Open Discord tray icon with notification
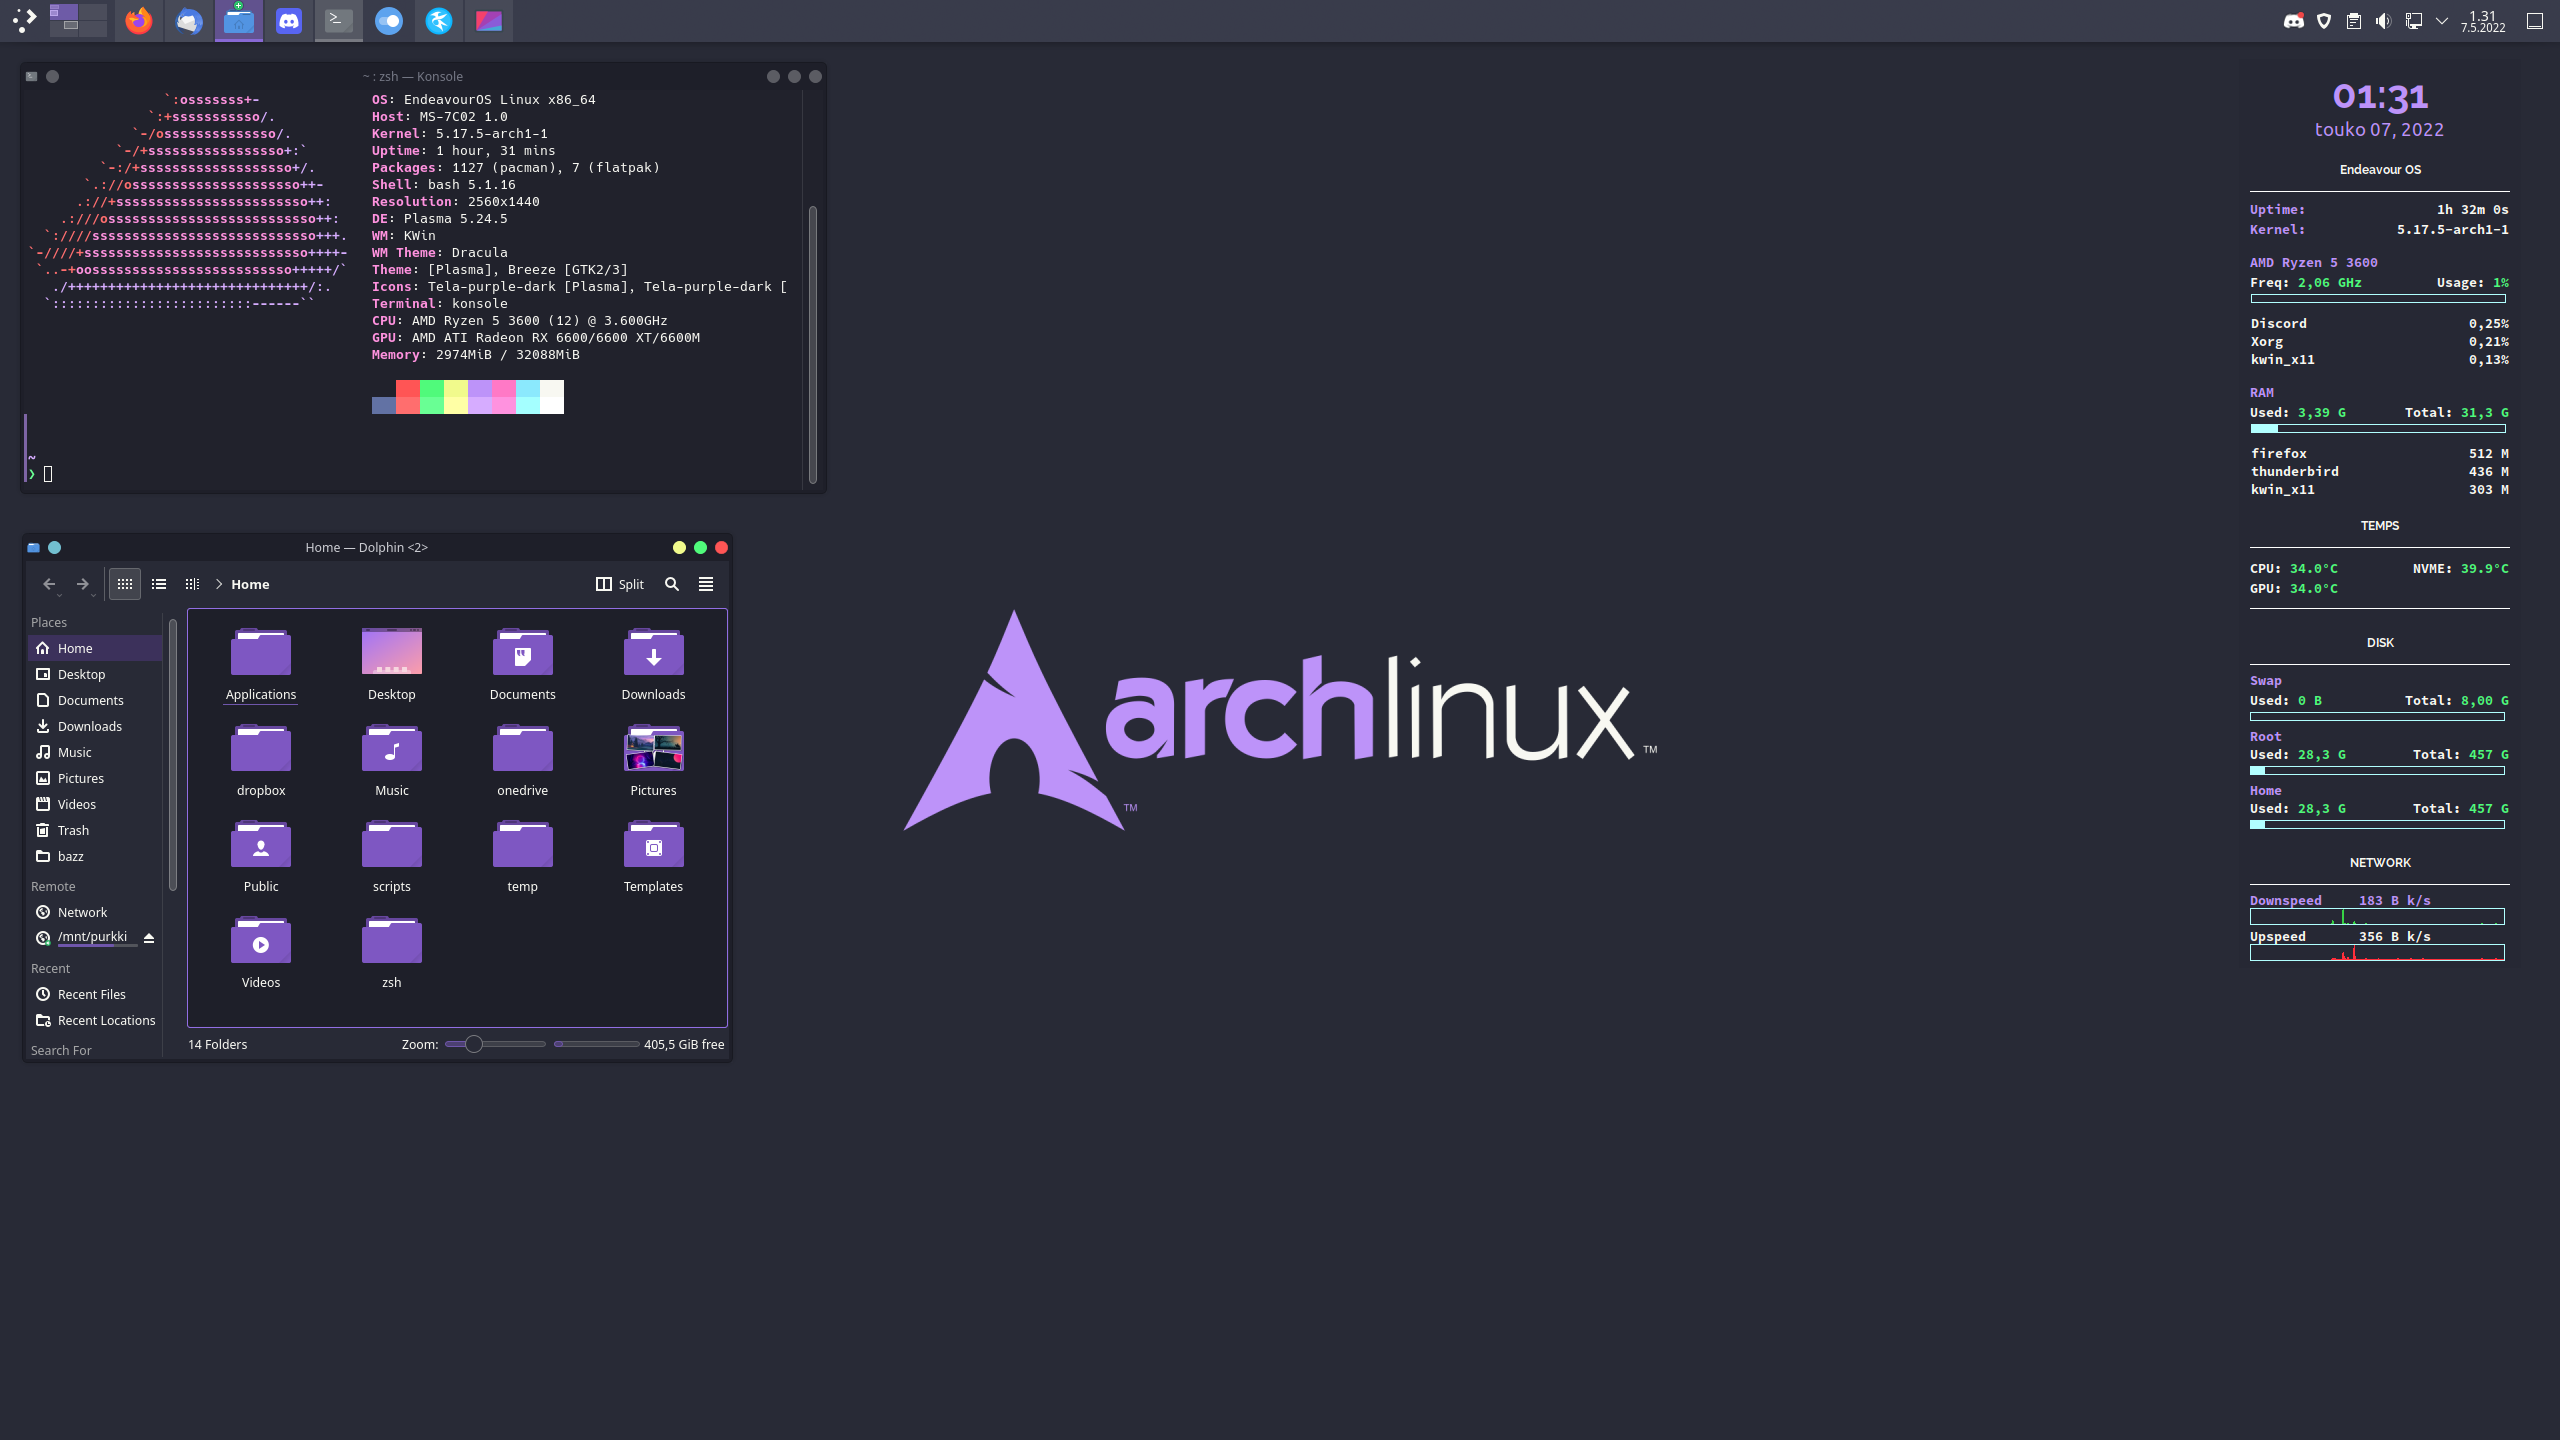Screen dimensions: 2560x1440 2294,21
